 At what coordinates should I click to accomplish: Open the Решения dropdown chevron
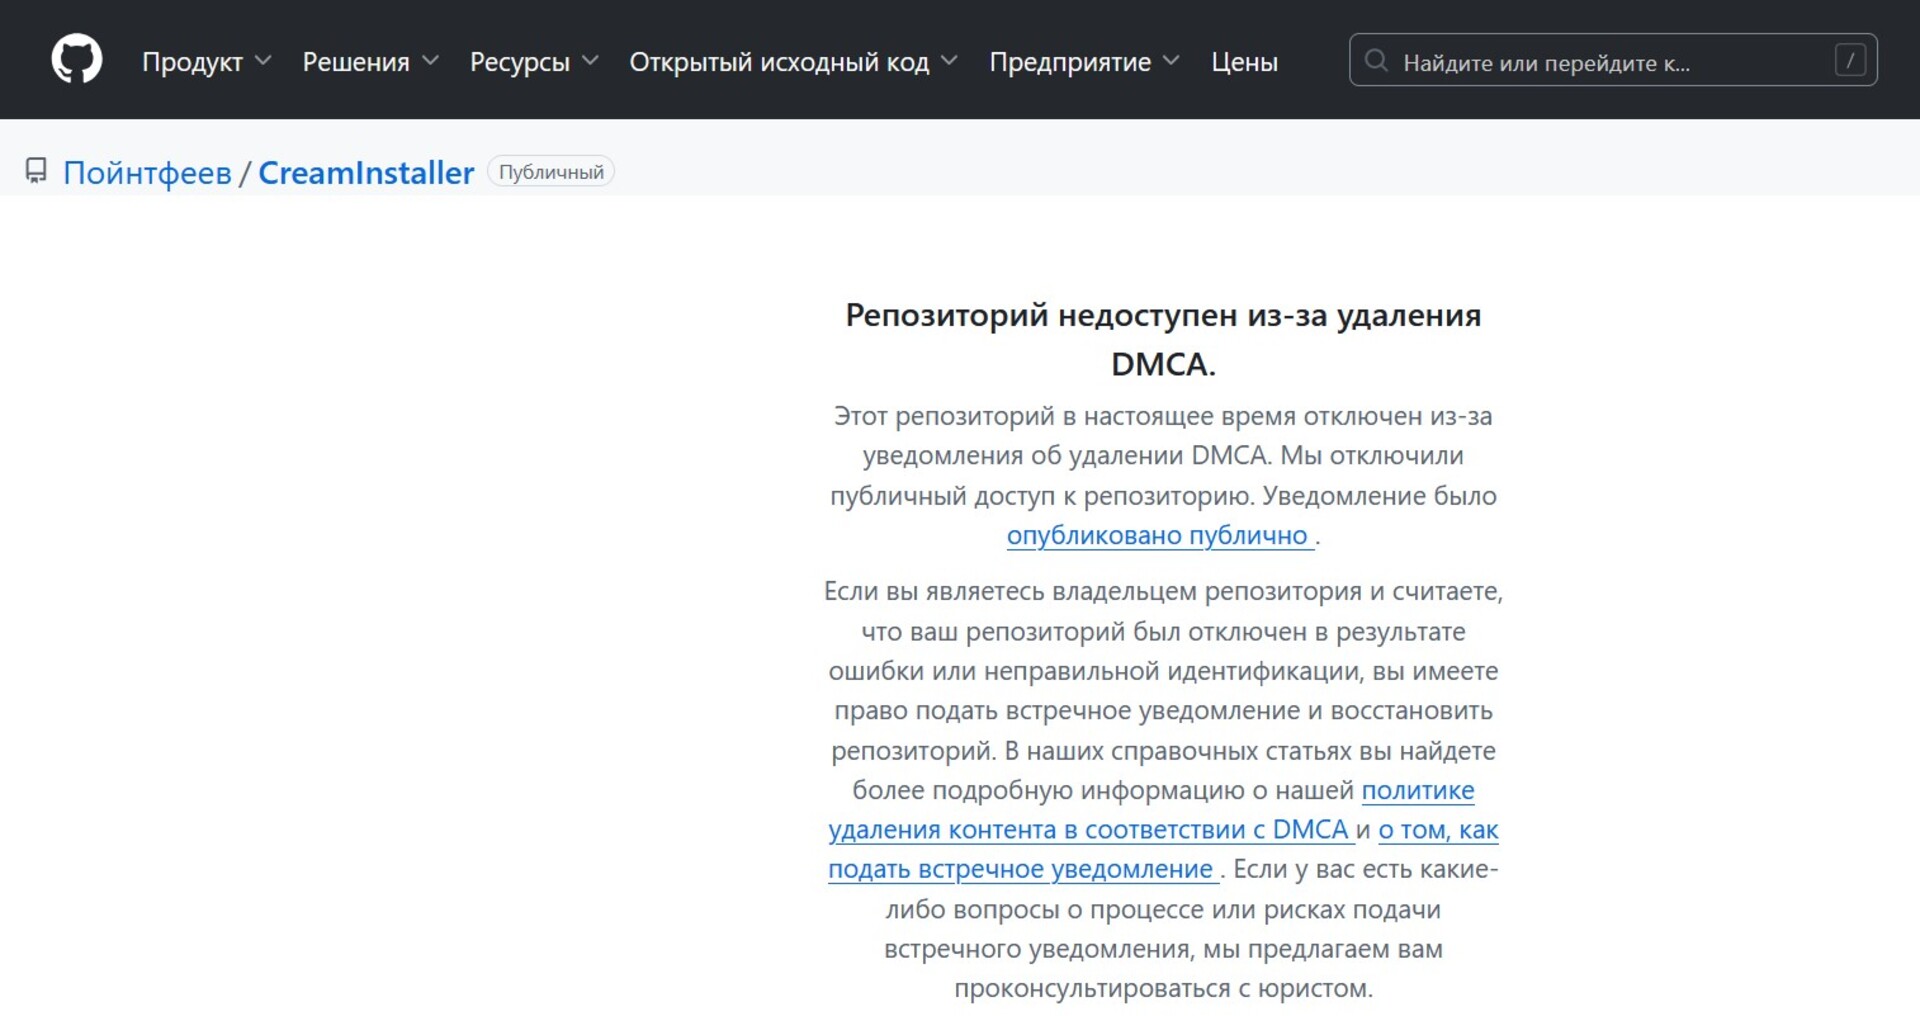point(430,61)
